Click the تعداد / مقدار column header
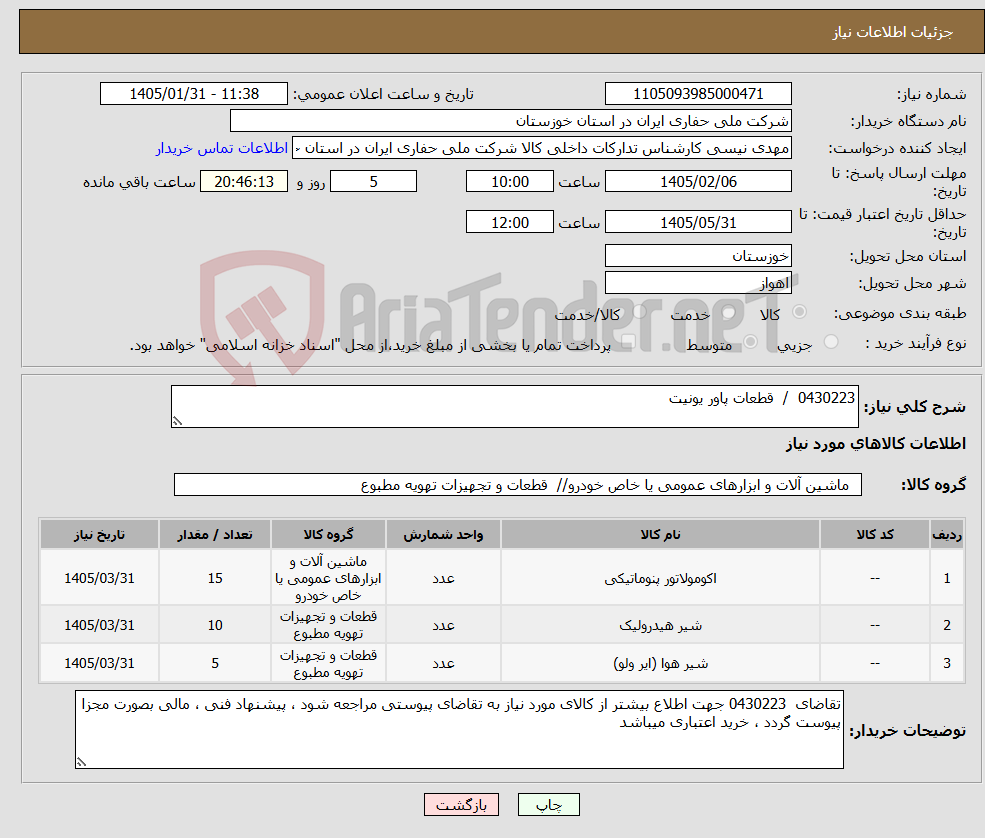985x838 pixels. pyautogui.click(x=215, y=535)
